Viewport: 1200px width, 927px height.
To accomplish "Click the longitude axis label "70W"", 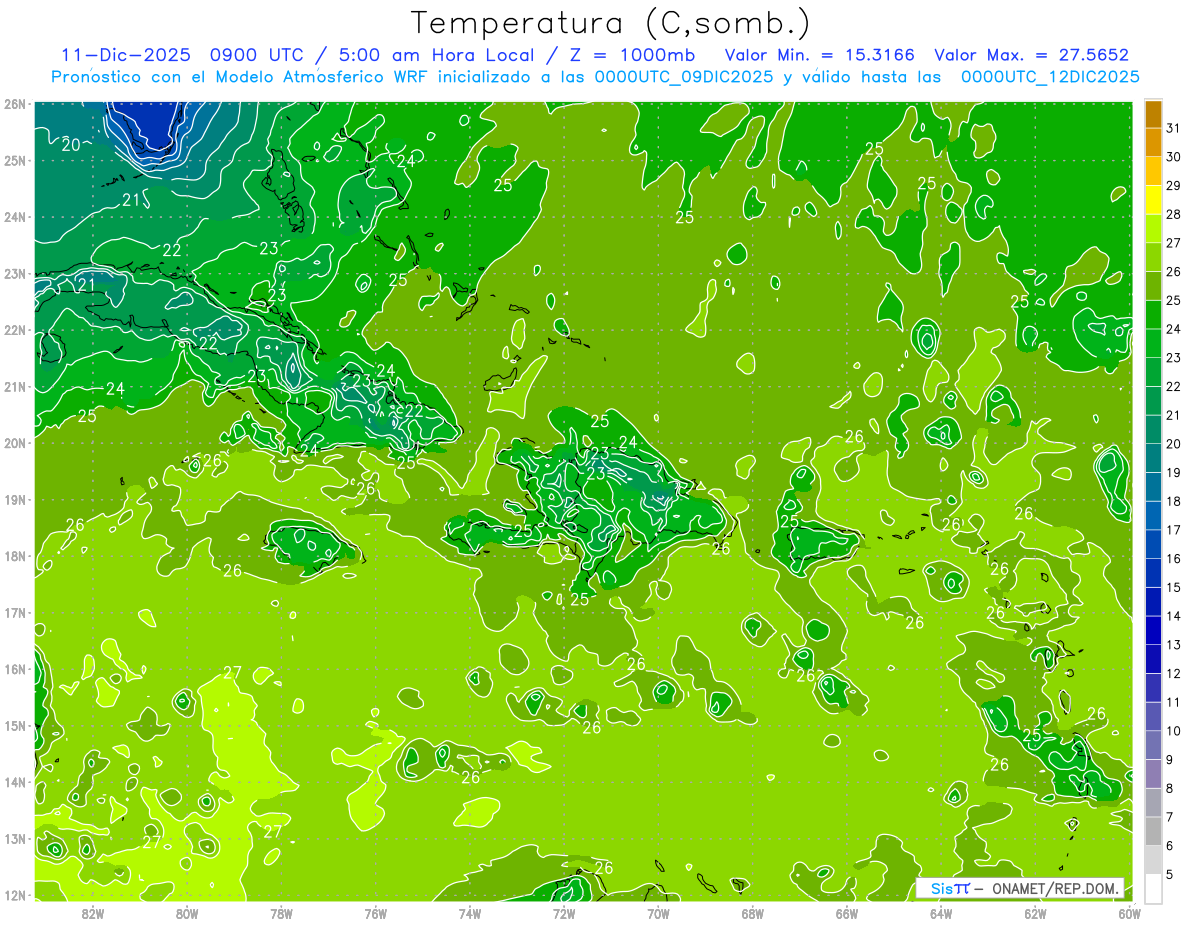I will [x=658, y=913].
